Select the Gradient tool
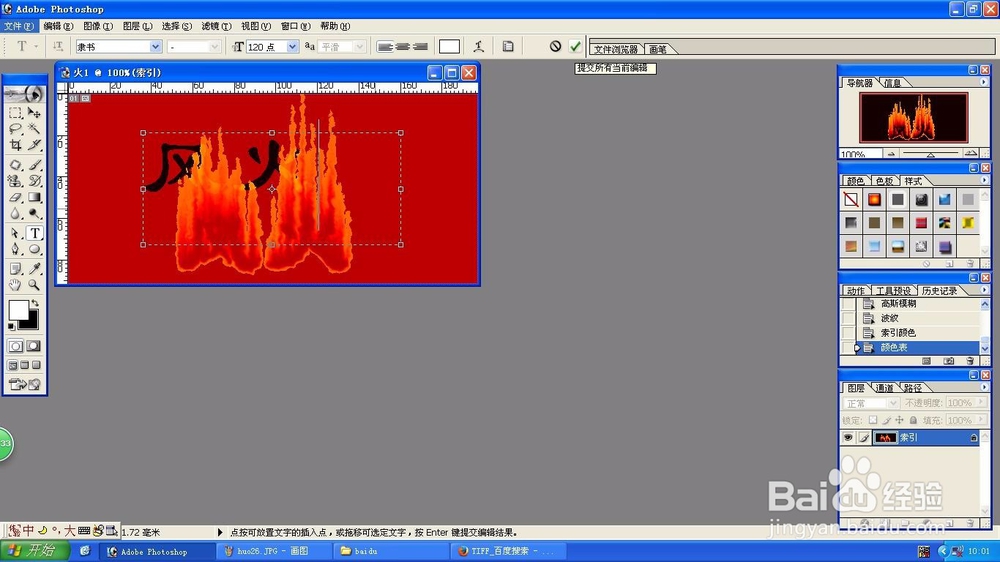Screen dimensions: 1000x562 (34, 197)
